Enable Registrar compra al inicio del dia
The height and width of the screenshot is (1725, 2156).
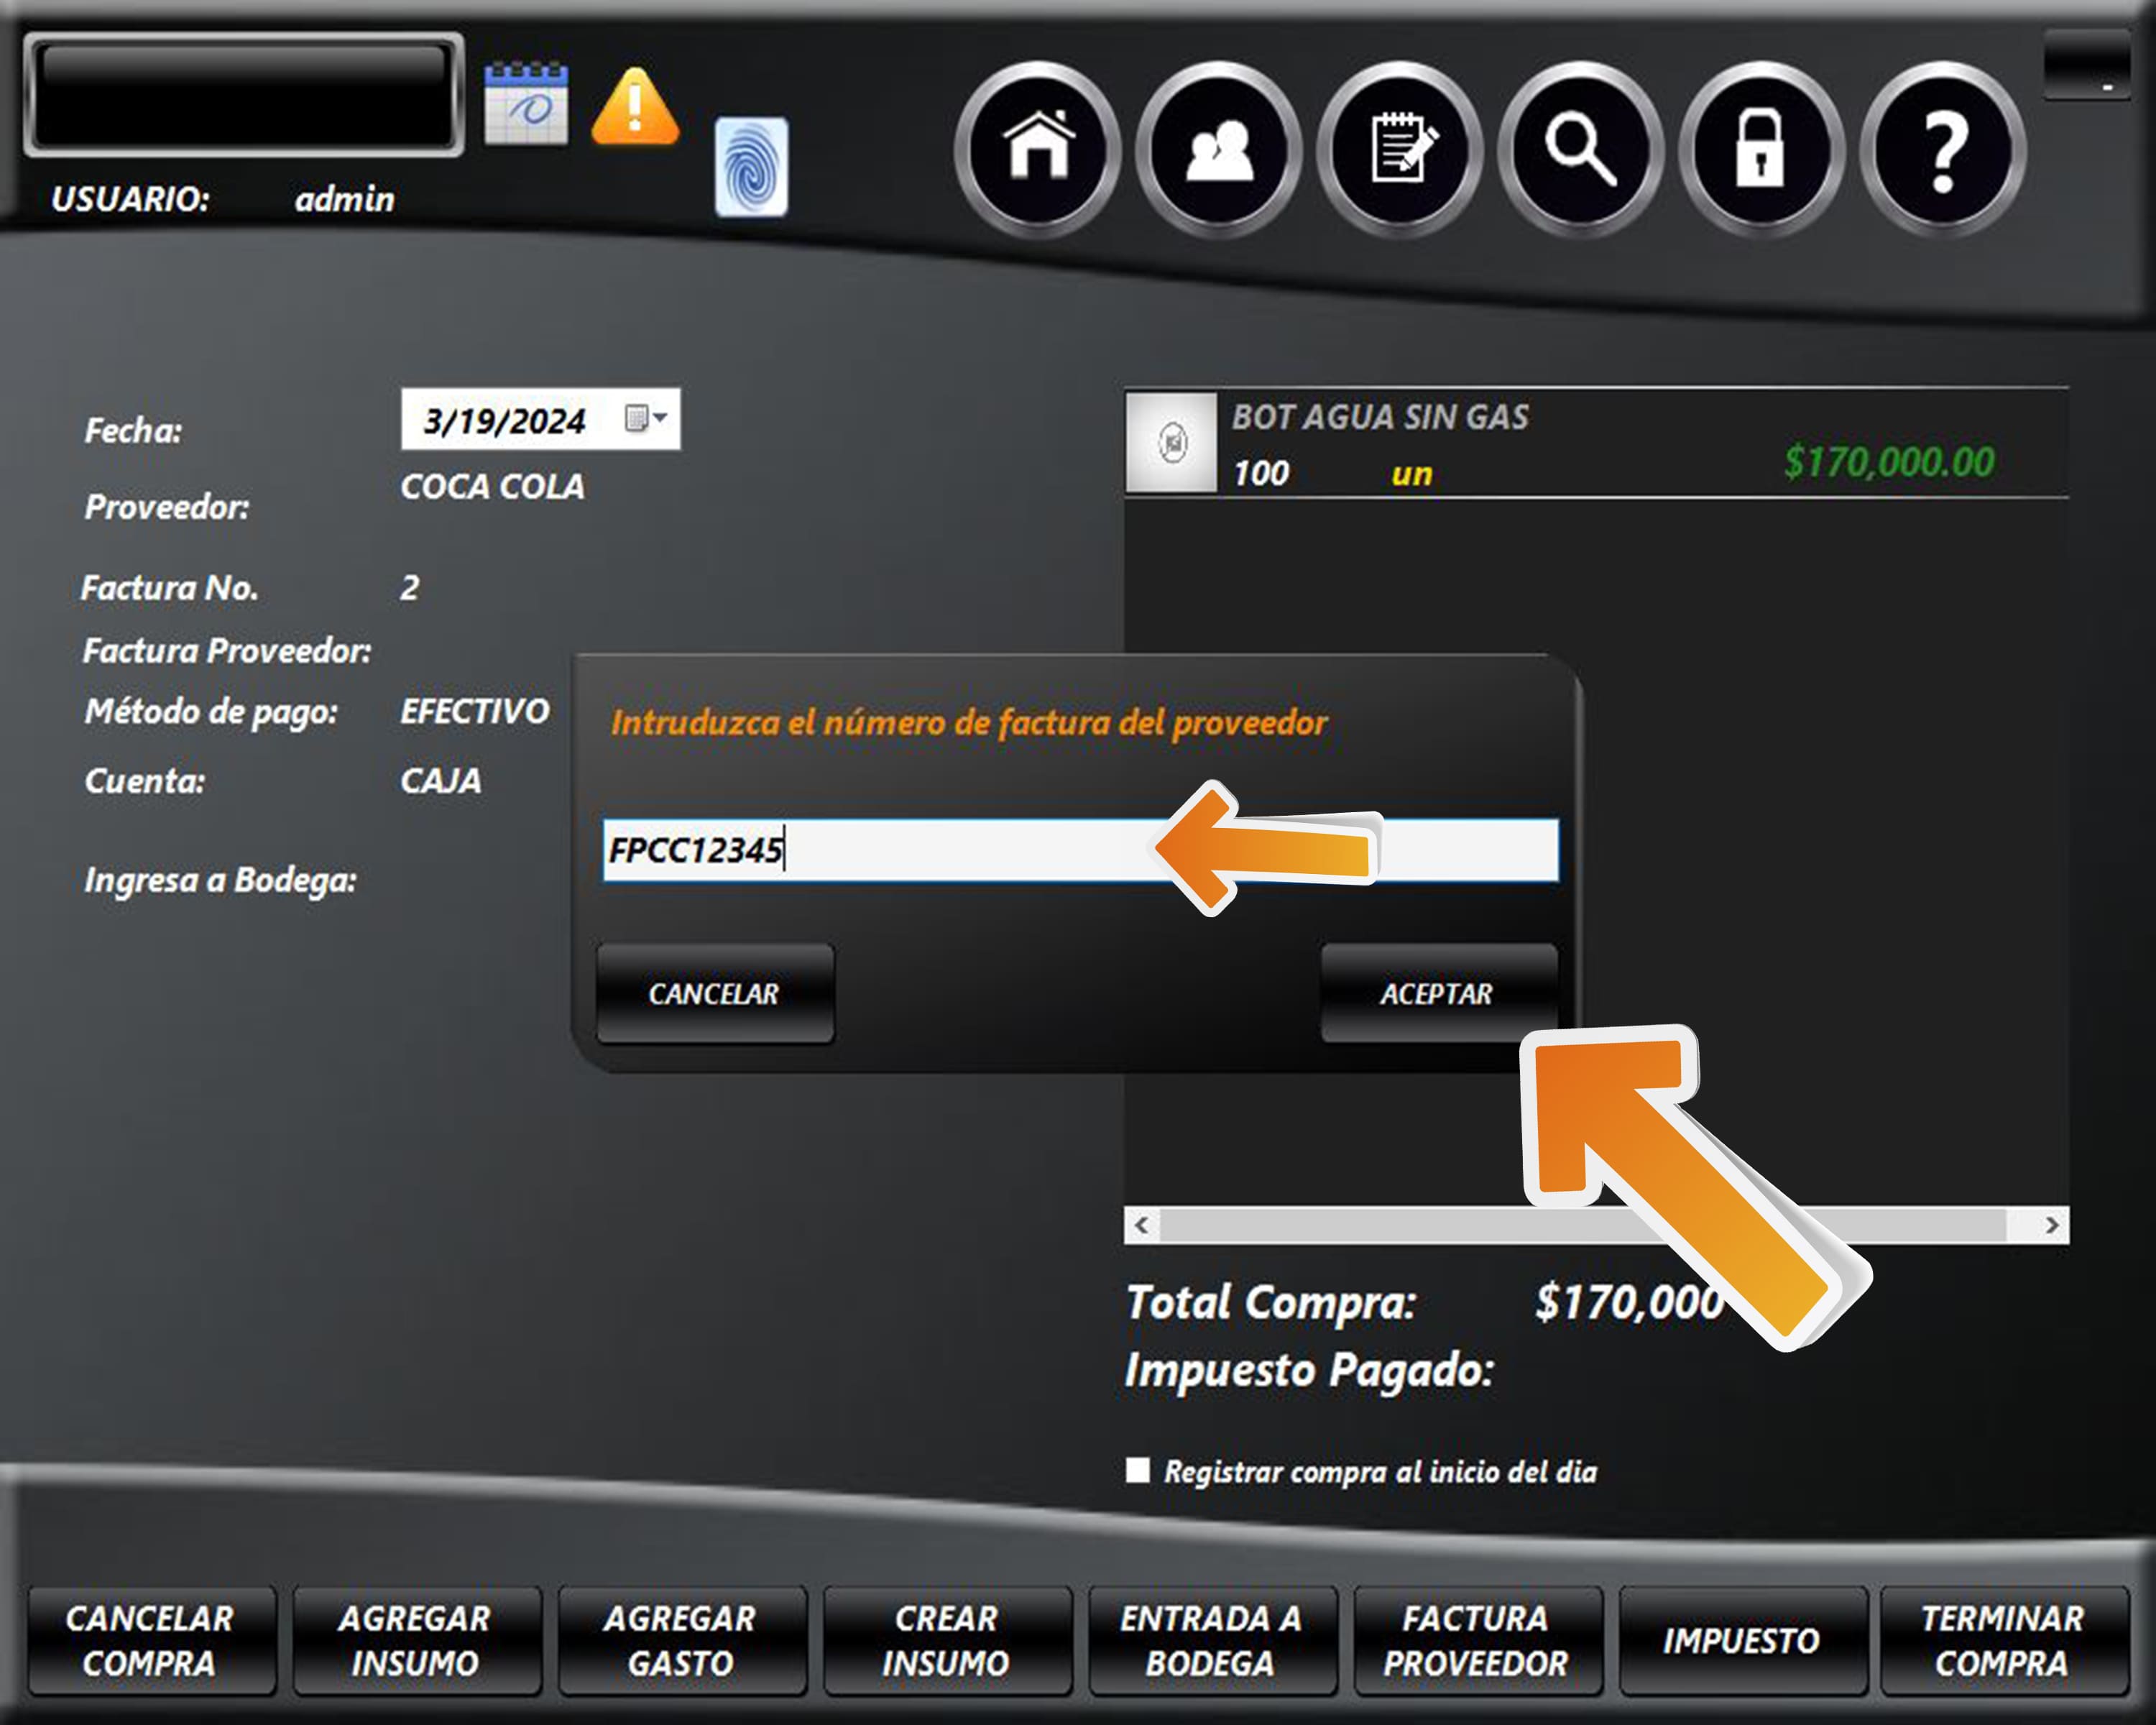pos(1137,1470)
